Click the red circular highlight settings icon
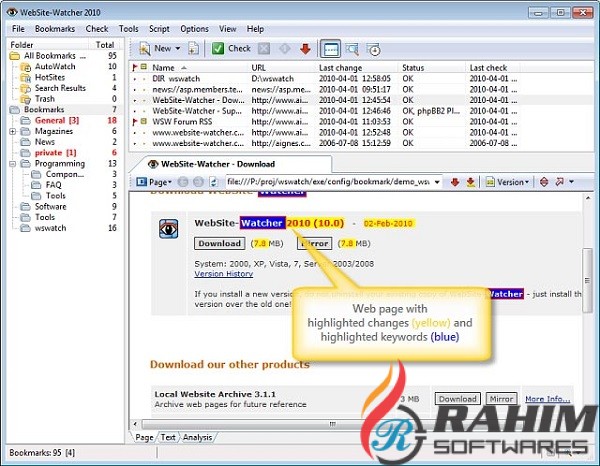Screen dimensions: 600x466 click(x=544, y=182)
